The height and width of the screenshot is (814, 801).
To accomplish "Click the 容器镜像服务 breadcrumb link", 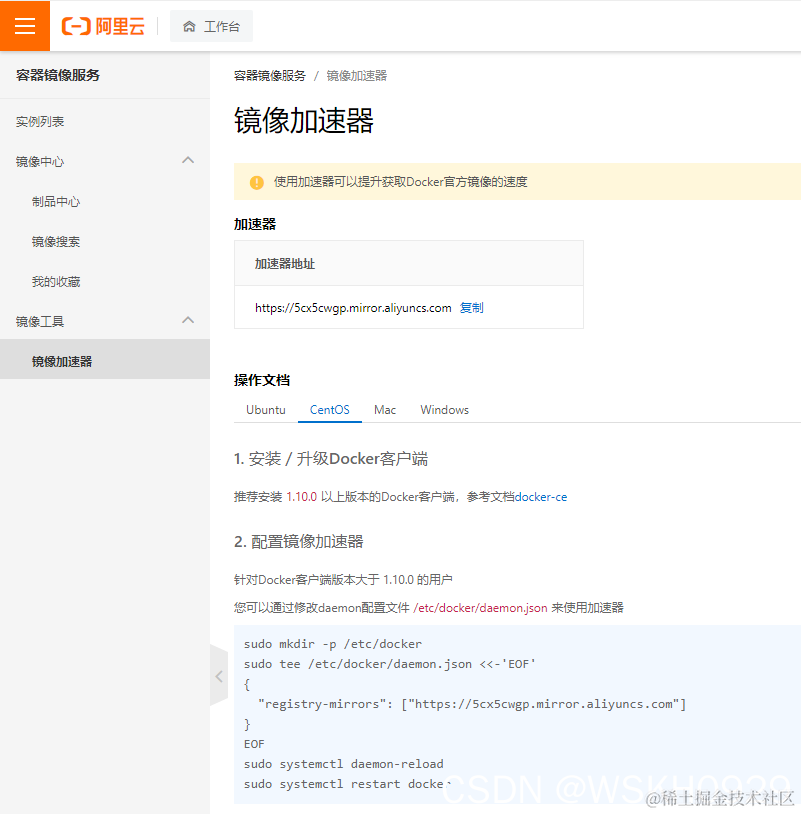I will [269, 76].
